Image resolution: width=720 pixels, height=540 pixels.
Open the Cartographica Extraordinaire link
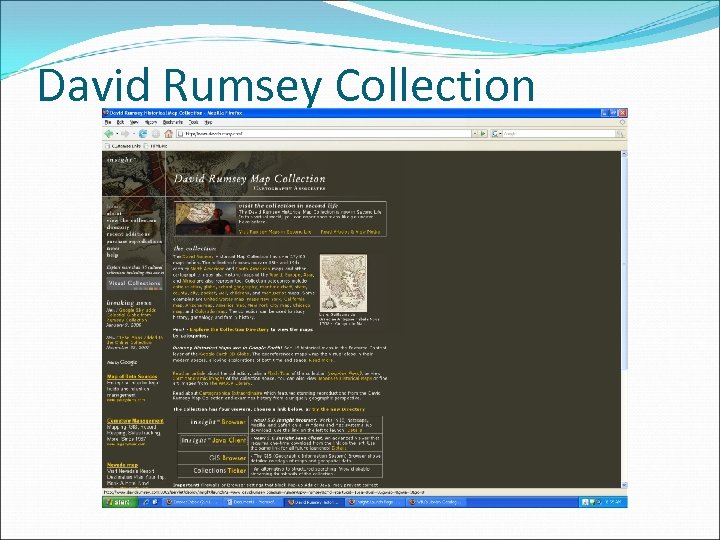231,394
